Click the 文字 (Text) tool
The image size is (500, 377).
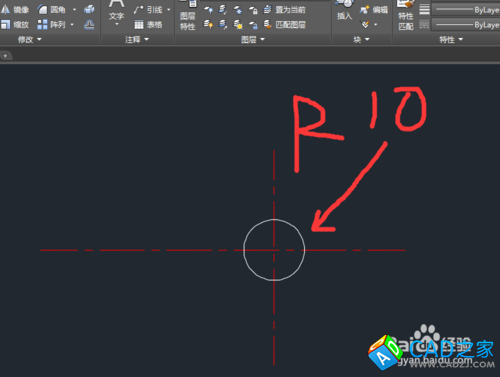pyautogui.click(x=116, y=10)
